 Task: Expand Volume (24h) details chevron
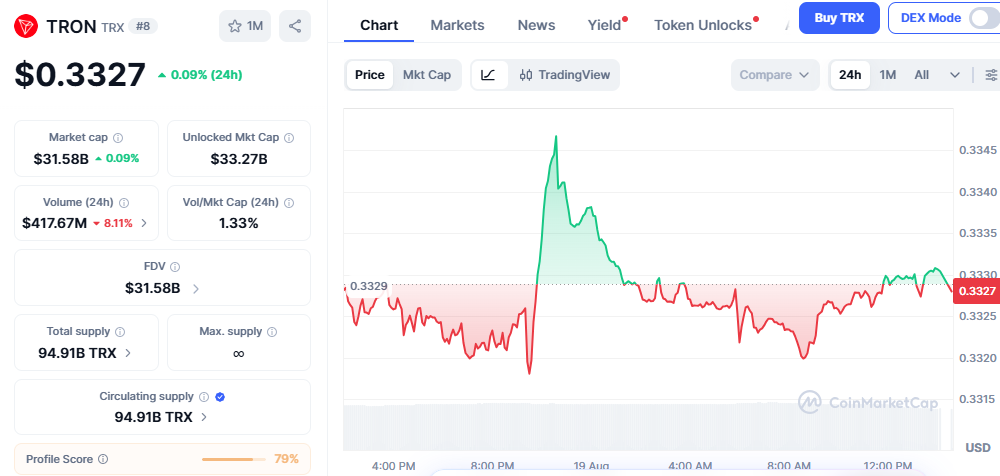144,223
